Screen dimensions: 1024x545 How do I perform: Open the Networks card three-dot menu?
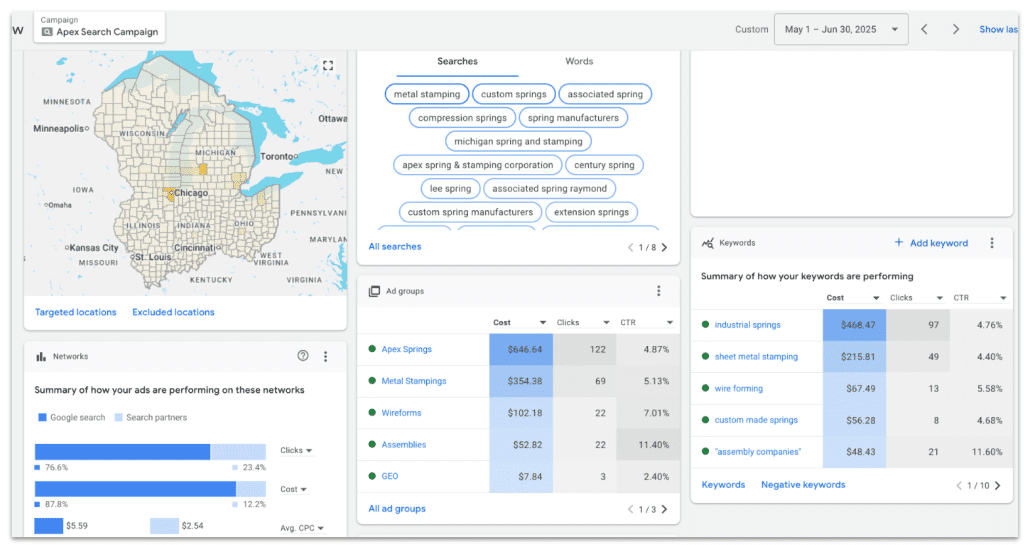[x=326, y=356]
